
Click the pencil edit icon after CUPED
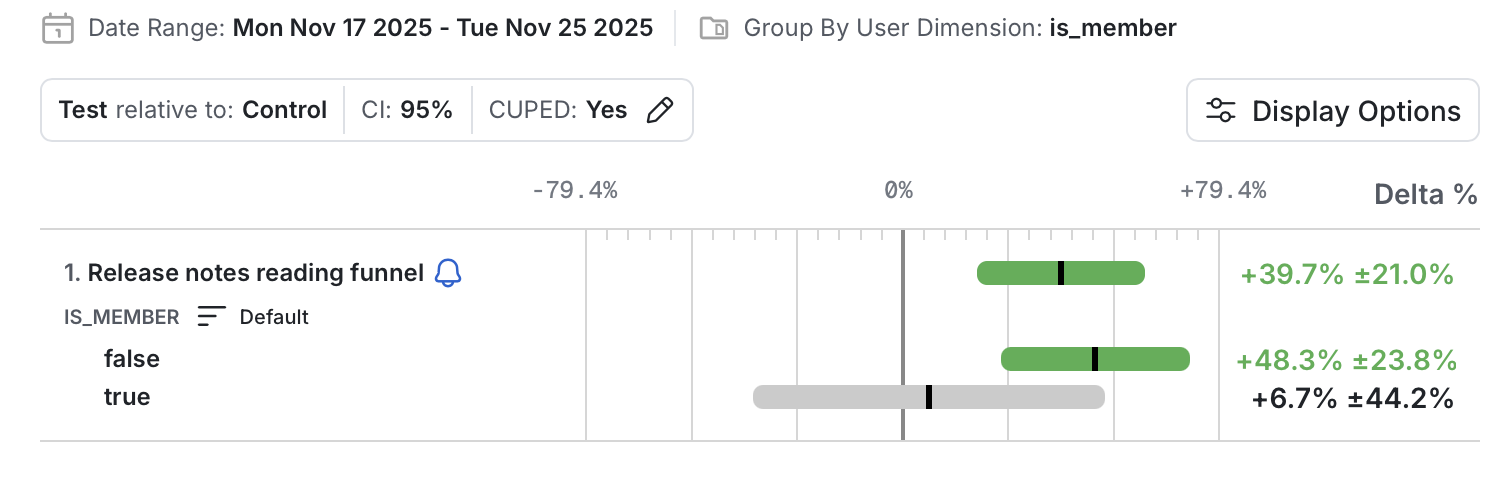click(x=660, y=110)
